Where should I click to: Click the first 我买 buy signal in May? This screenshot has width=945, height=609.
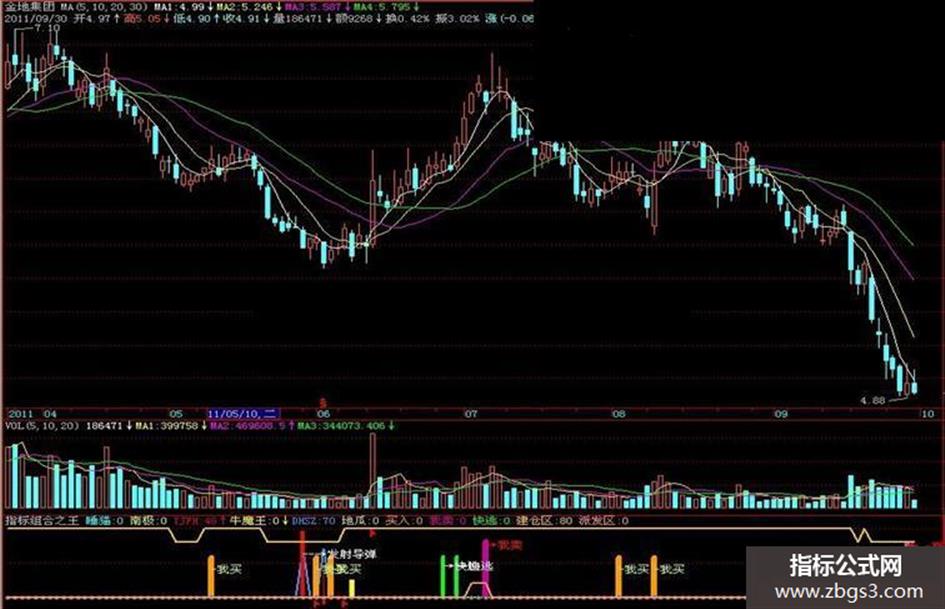point(229,569)
